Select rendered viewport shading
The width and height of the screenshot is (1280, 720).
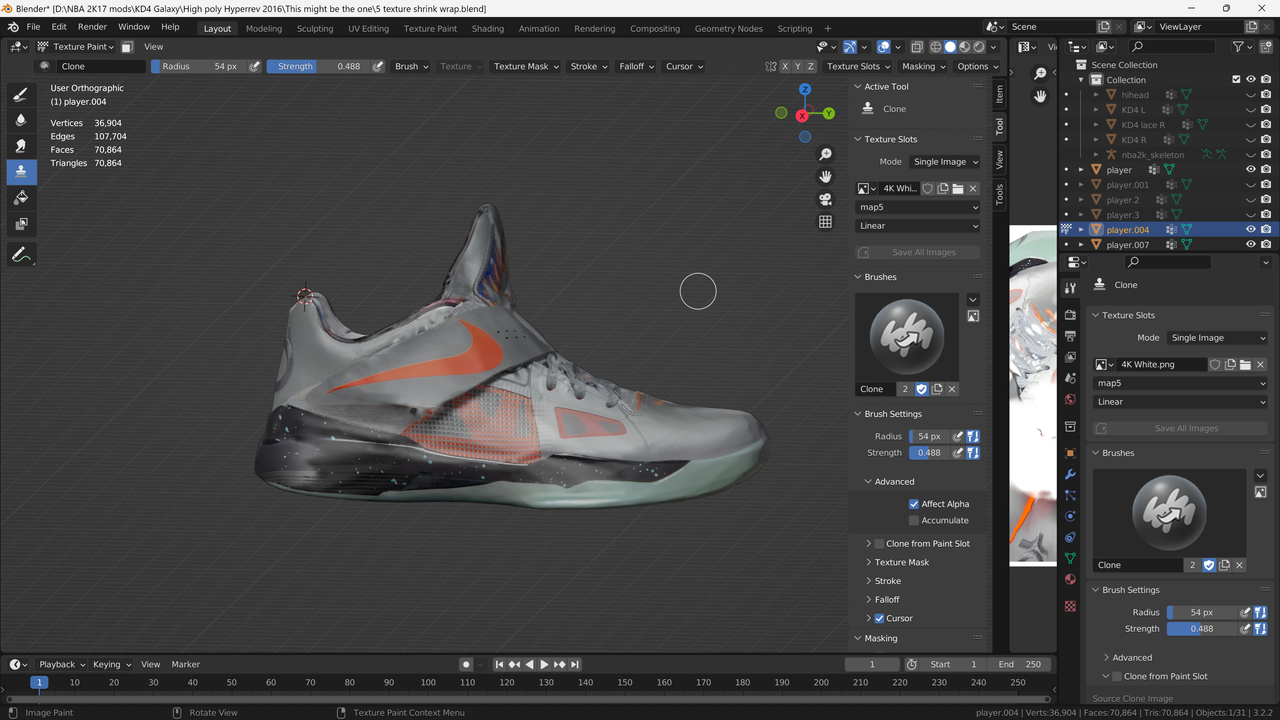[x=979, y=47]
